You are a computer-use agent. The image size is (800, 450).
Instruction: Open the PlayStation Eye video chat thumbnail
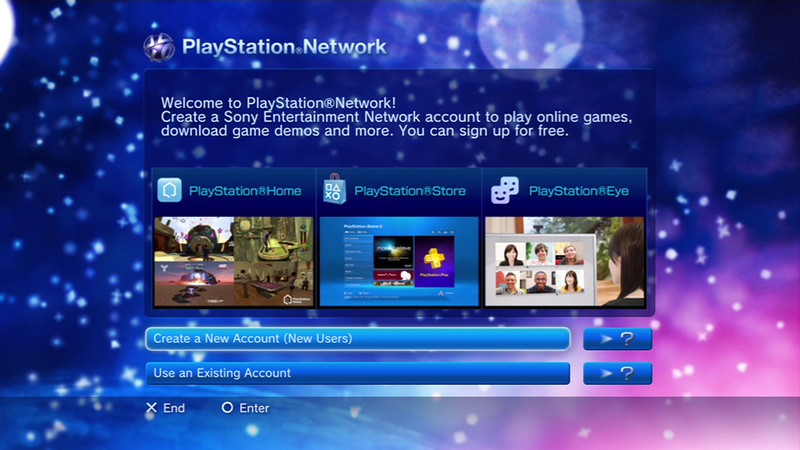pos(564,262)
